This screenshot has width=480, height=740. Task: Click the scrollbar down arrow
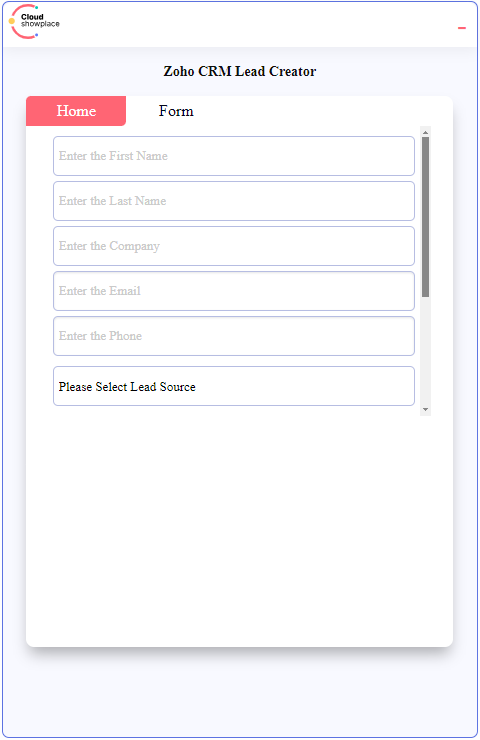click(425, 409)
